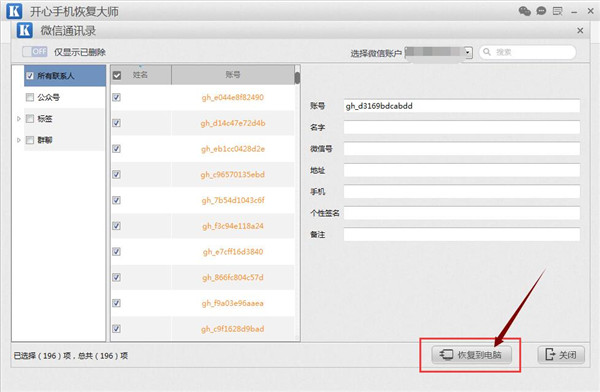
Task: Click the 手机 input field
Action: [x=461, y=191]
